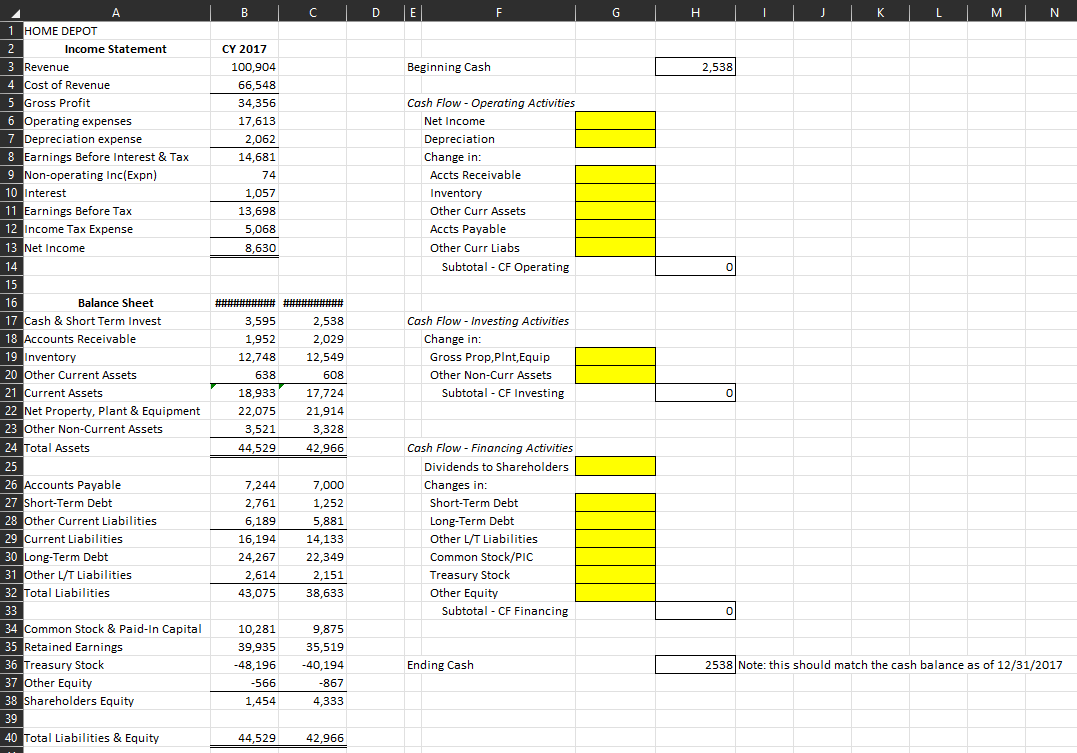
Task: Click the Cash Flow - Operating Activities label
Action: coord(490,102)
